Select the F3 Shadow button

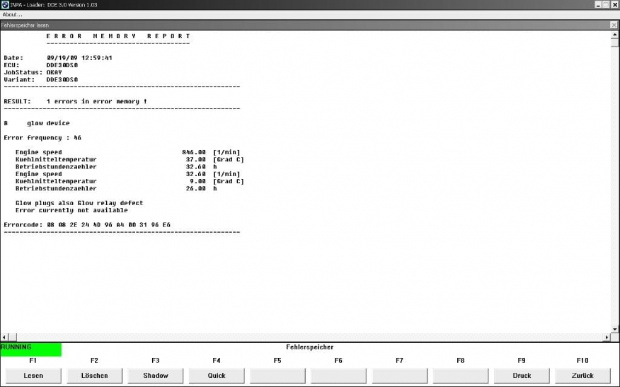tap(155, 376)
